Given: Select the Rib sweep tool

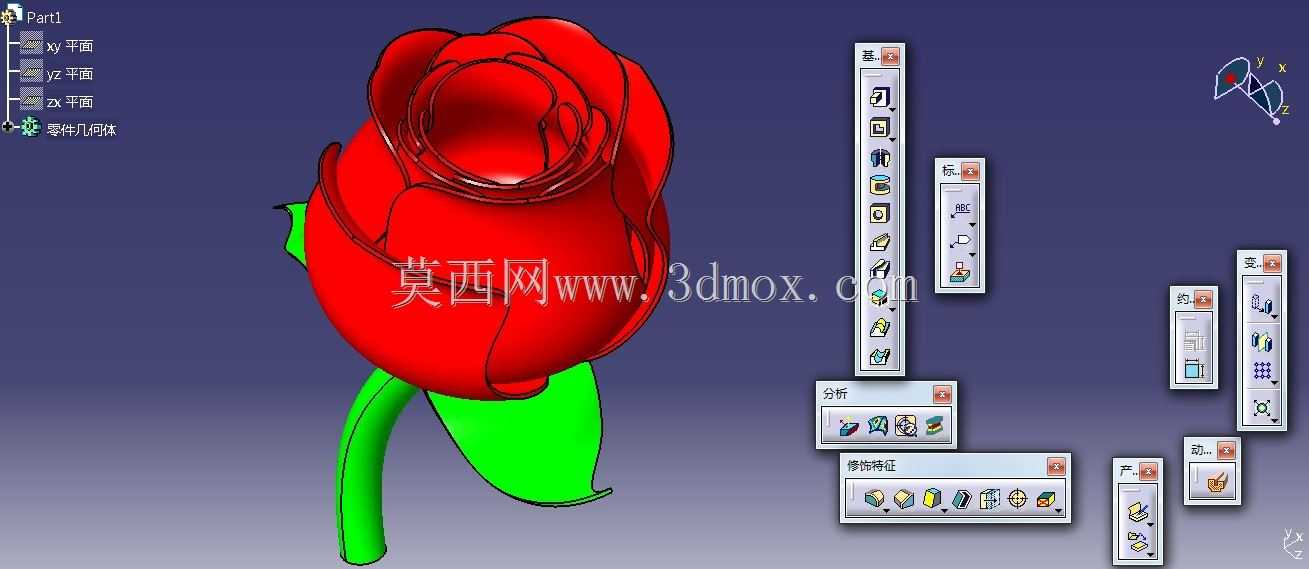Looking at the screenshot, I should coord(880,241).
